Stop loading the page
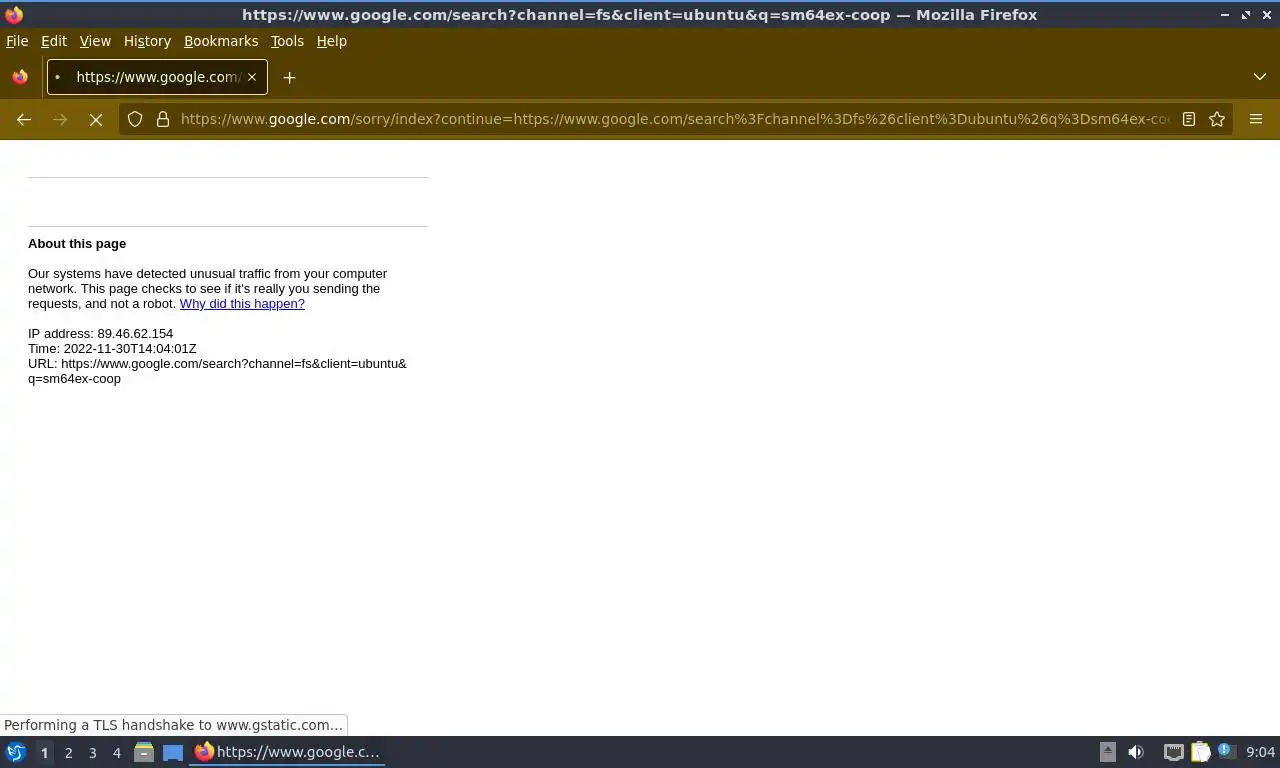This screenshot has height=768, width=1280. click(96, 119)
